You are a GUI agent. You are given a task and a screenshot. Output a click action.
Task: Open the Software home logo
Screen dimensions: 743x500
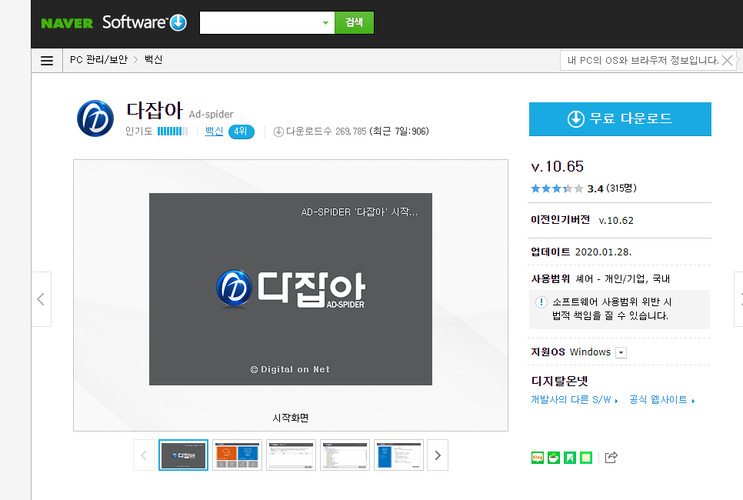coord(145,22)
